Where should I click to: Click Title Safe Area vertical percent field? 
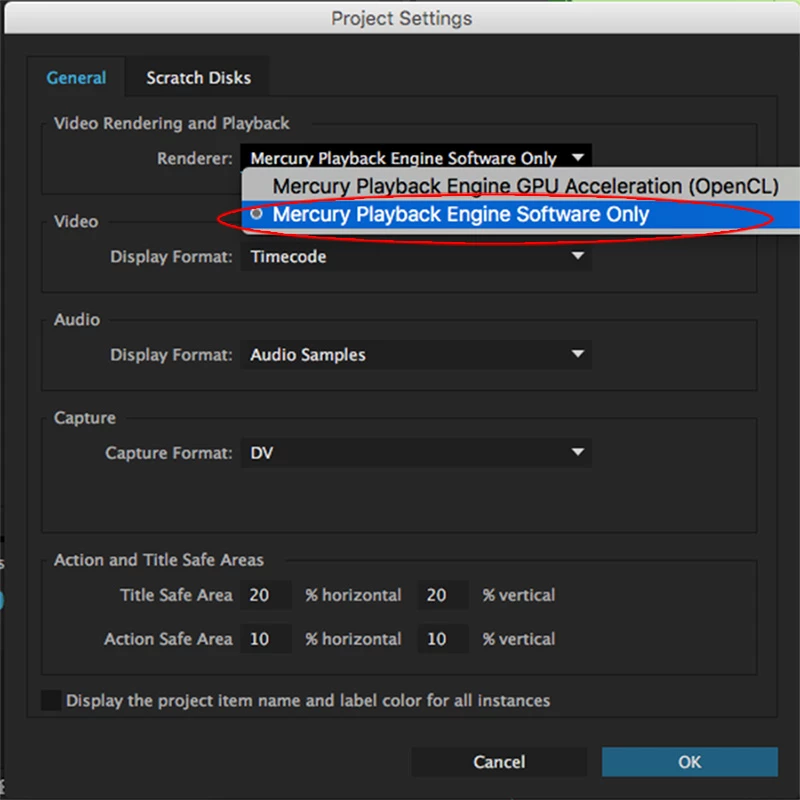443,595
